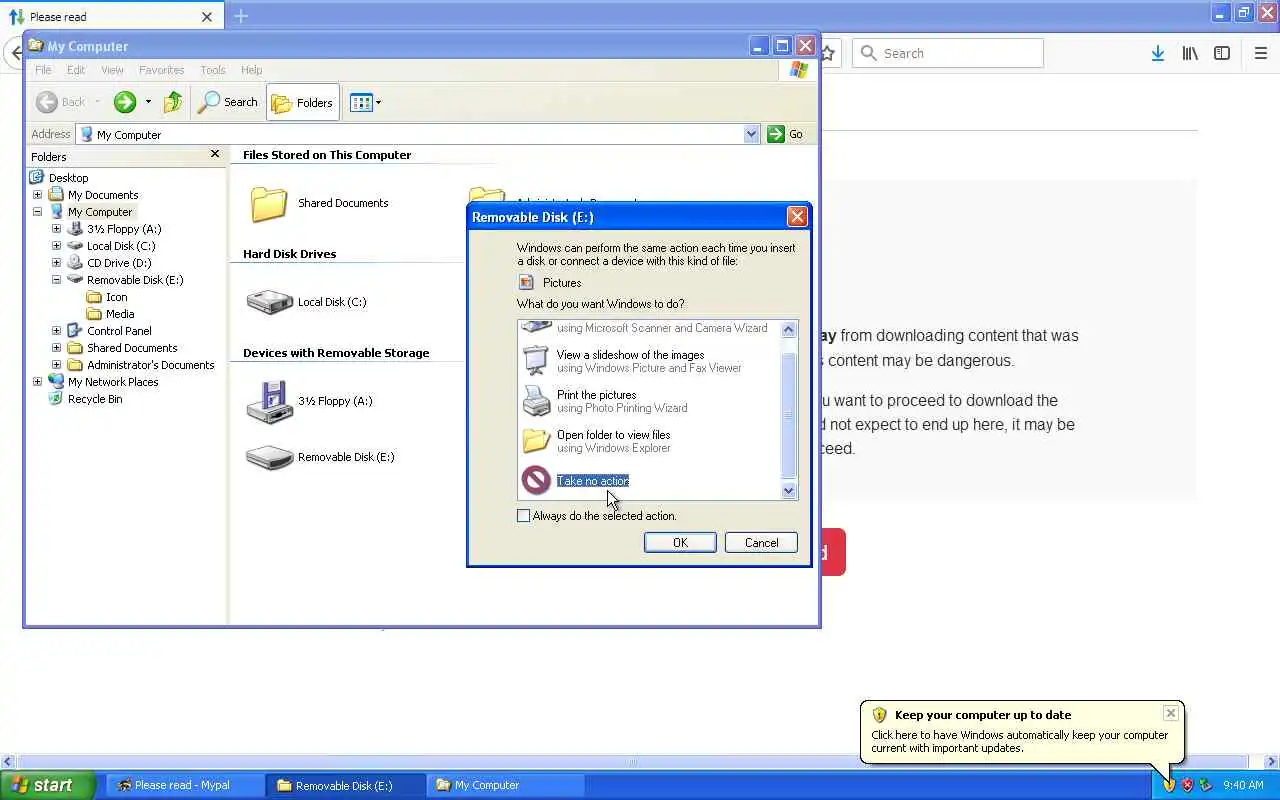Expand My Documents tree node
Screen dimensions: 1280x800
(x=38, y=195)
